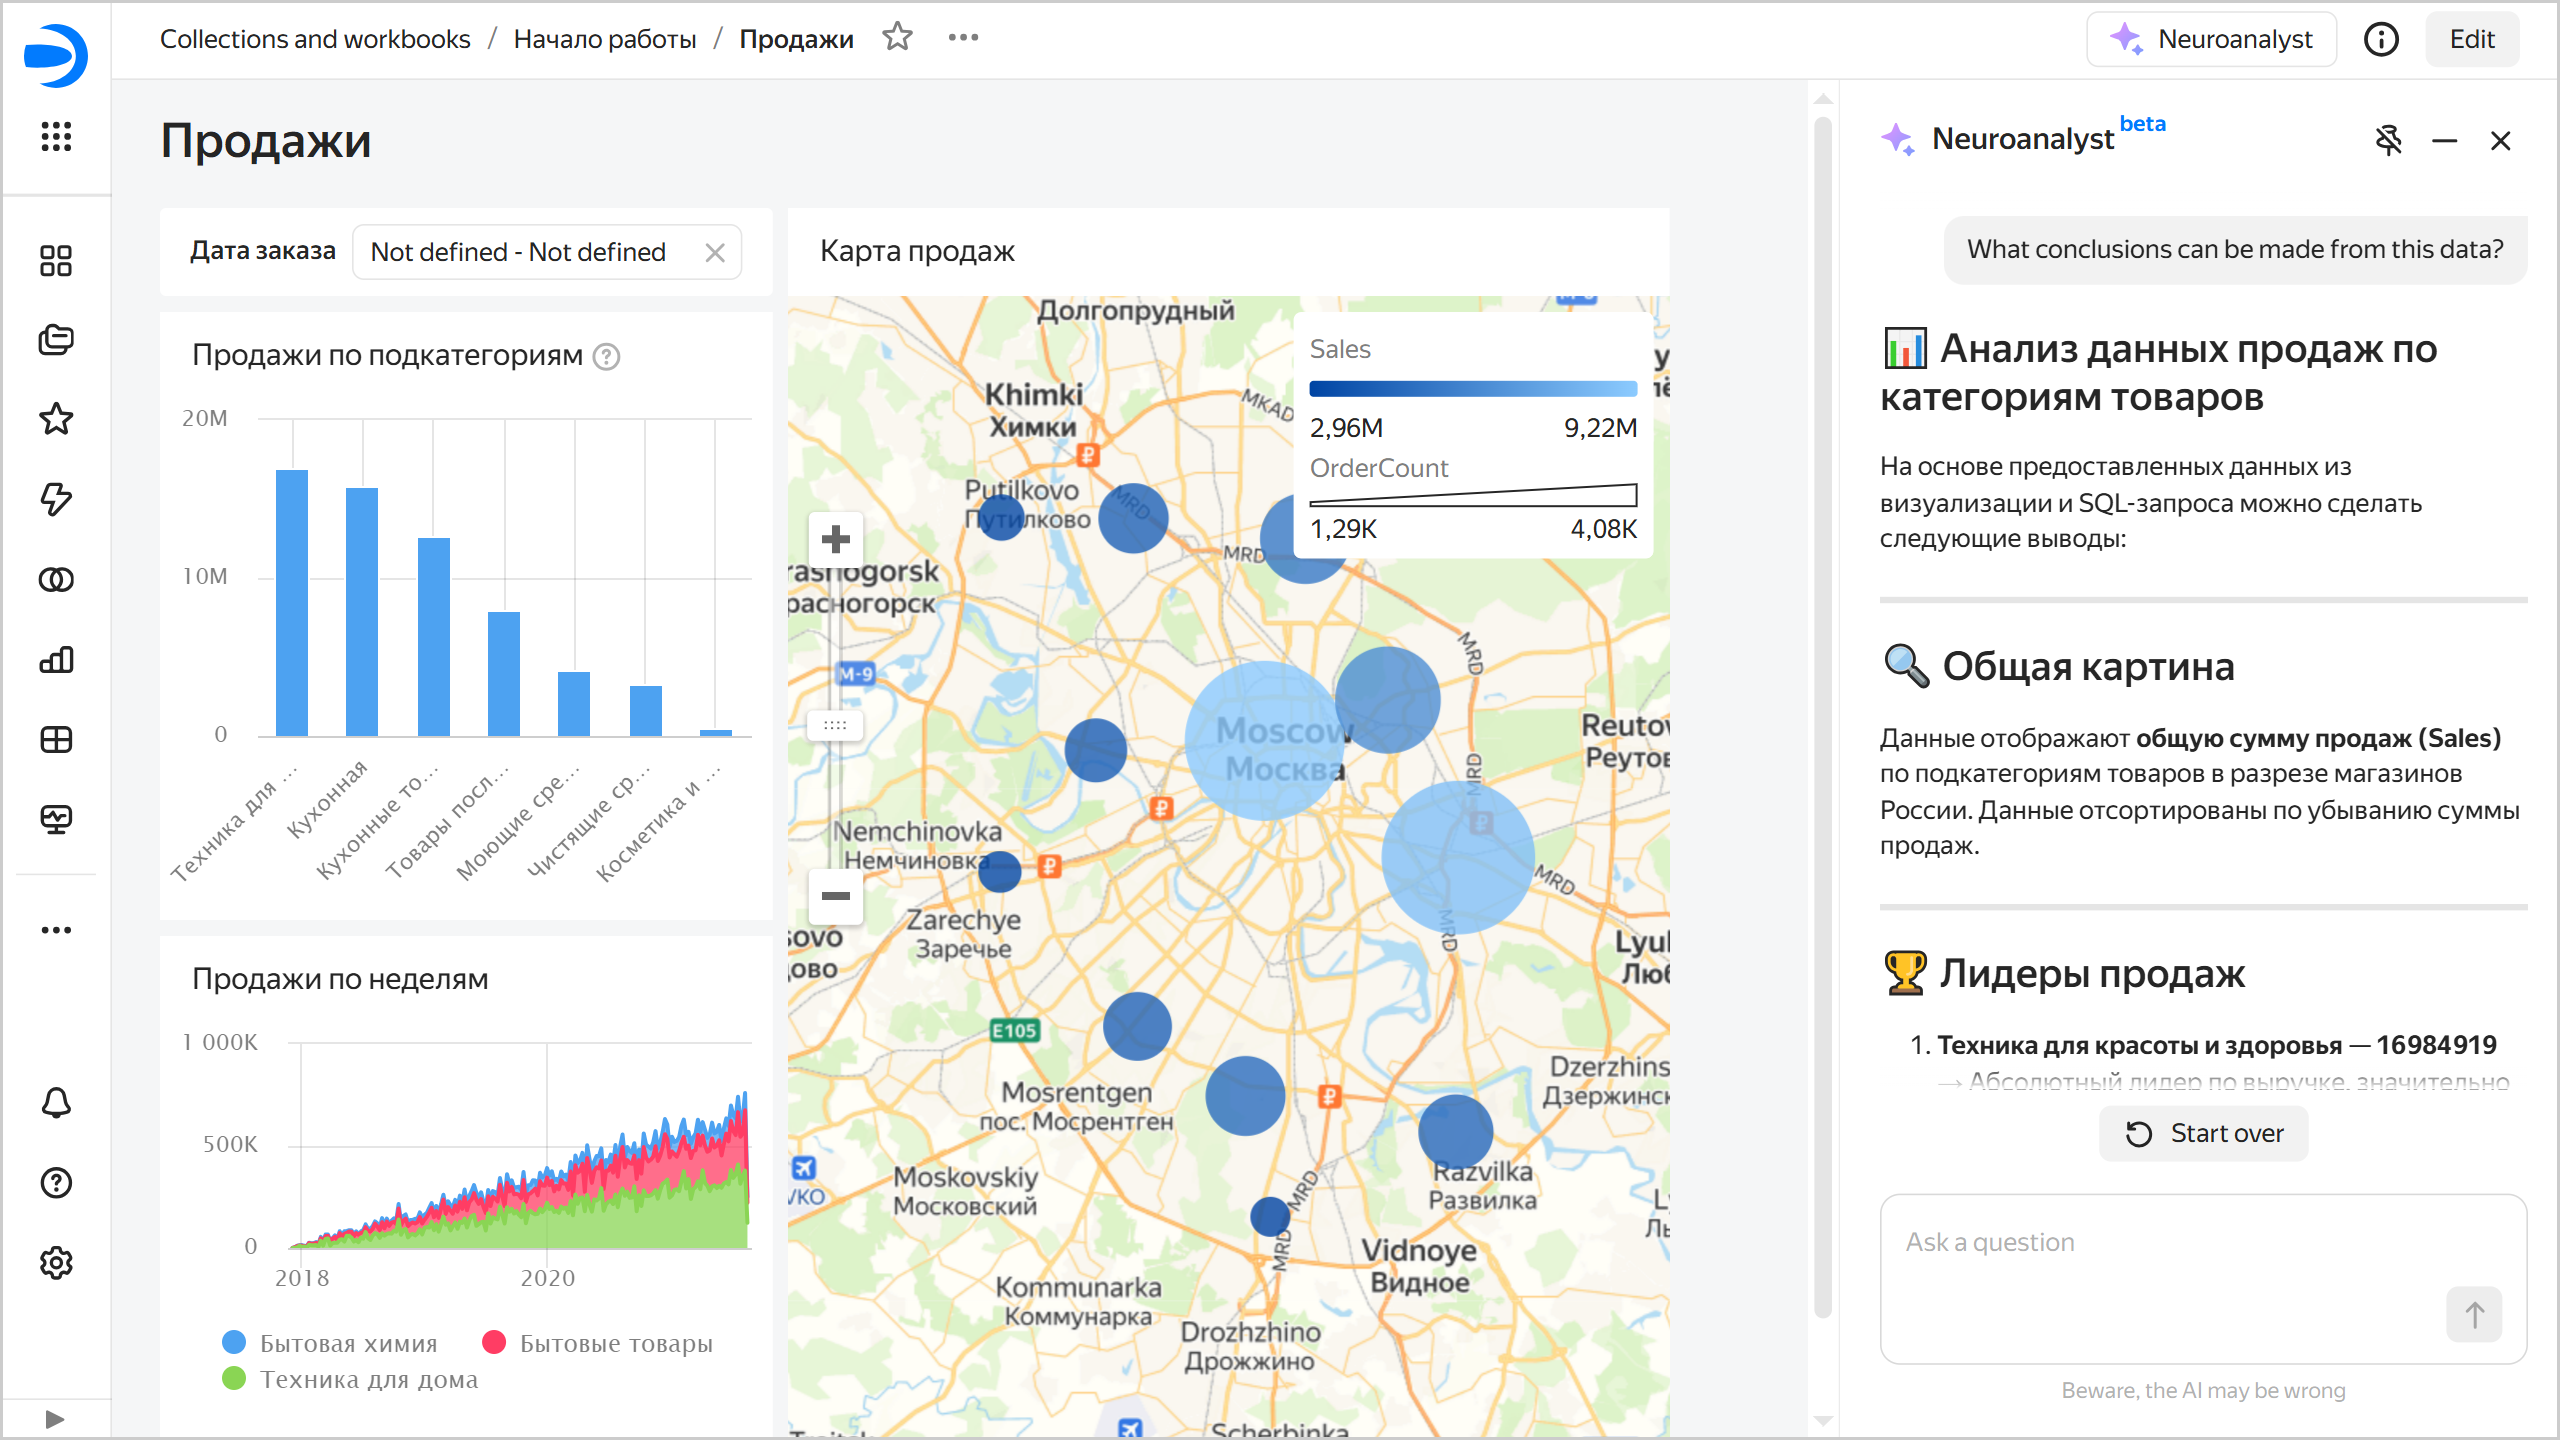The image size is (2560, 1440).
Task: Zoom in on the sales map
Action: pyautogui.click(x=835, y=540)
